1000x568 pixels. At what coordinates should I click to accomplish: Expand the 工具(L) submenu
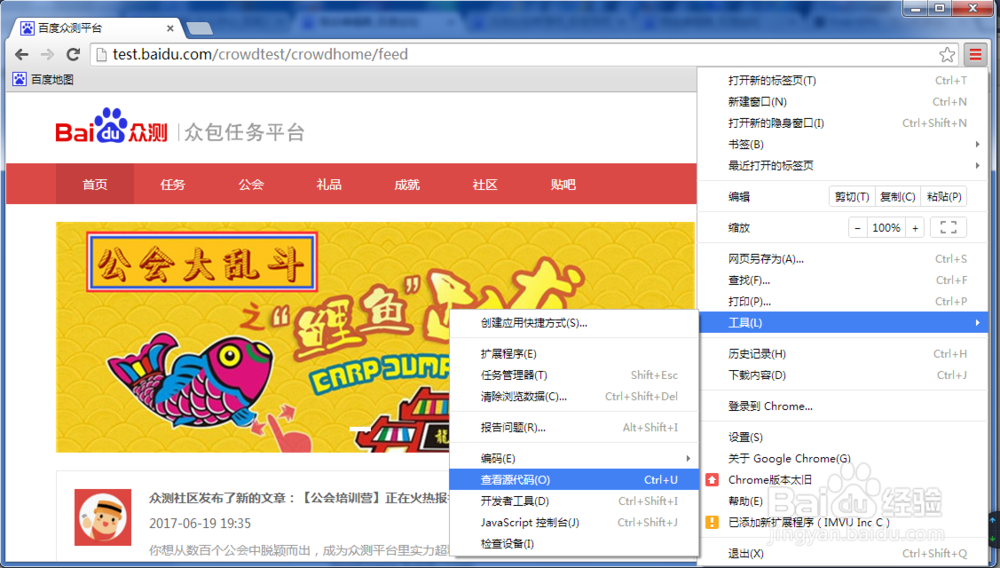point(843,323)
